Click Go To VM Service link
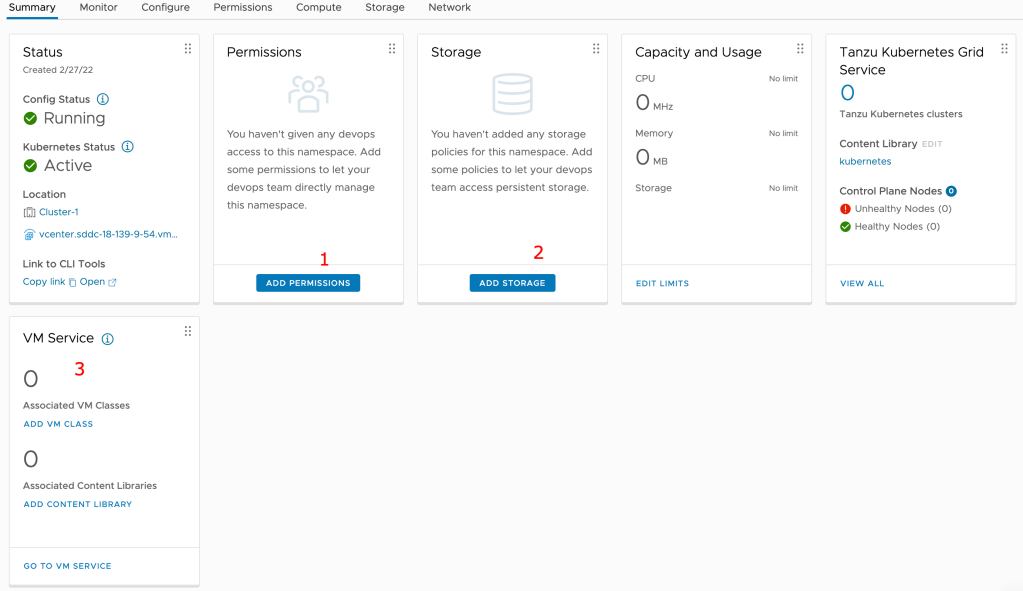The width and height of the screenshot is (1023, 591). pos(67,566)
